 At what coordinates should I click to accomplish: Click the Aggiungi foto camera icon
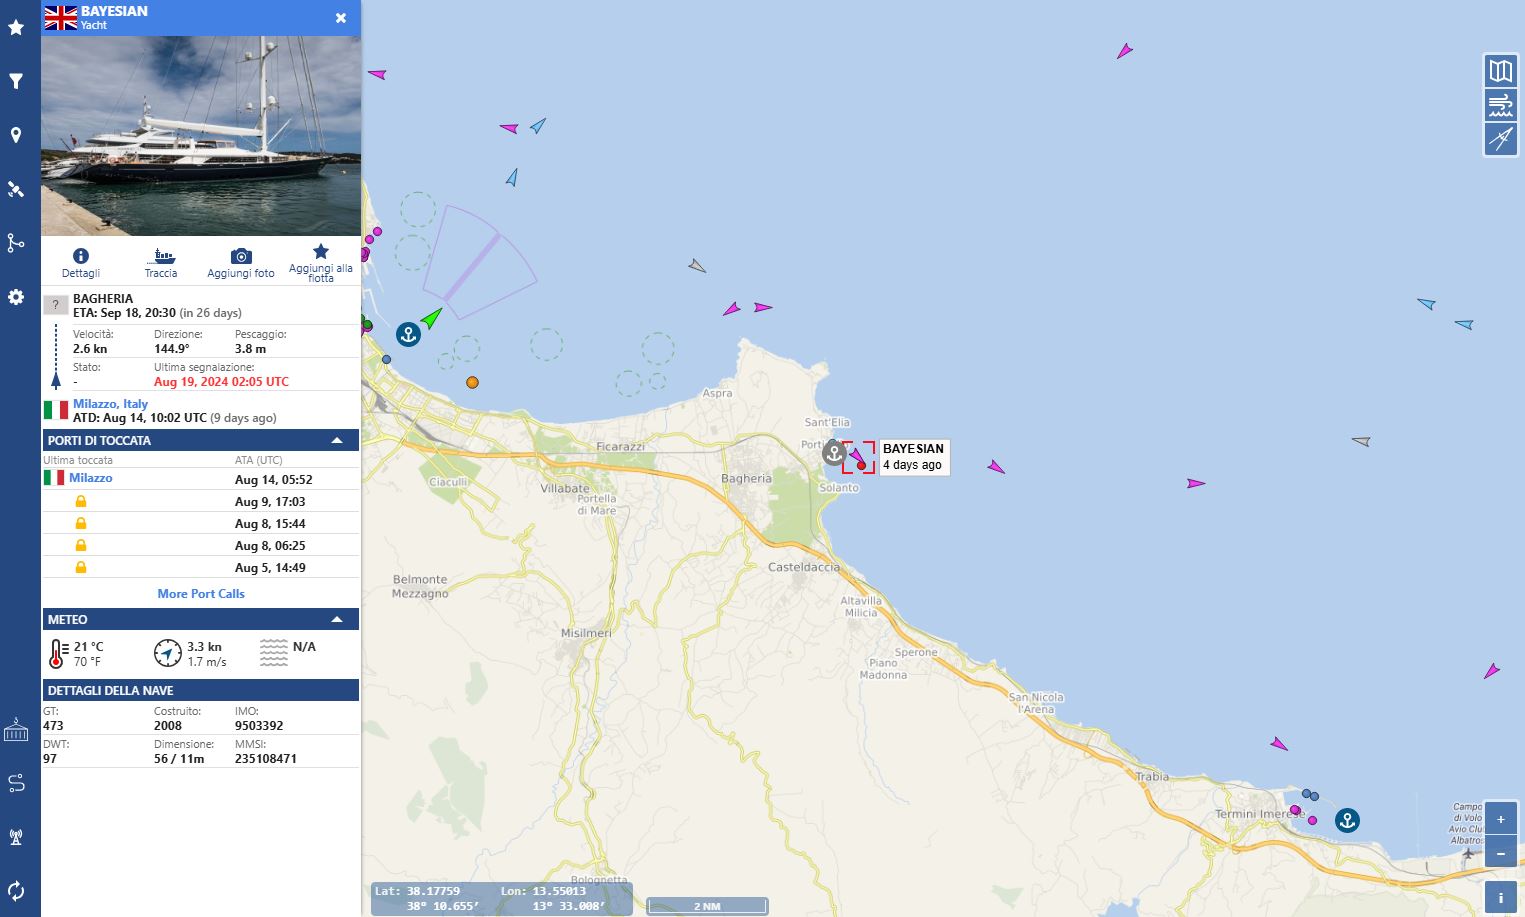tap(240, 257)
